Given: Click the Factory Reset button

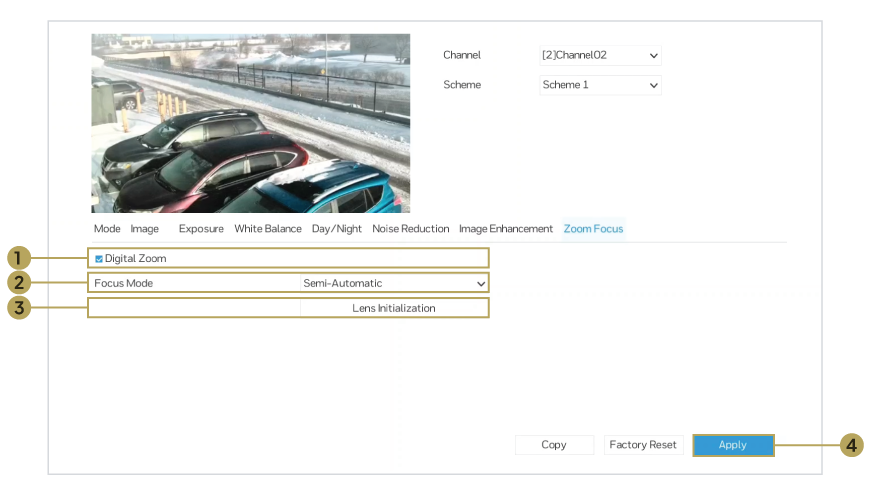Looking at the screenshot, I should coord(643,445).
